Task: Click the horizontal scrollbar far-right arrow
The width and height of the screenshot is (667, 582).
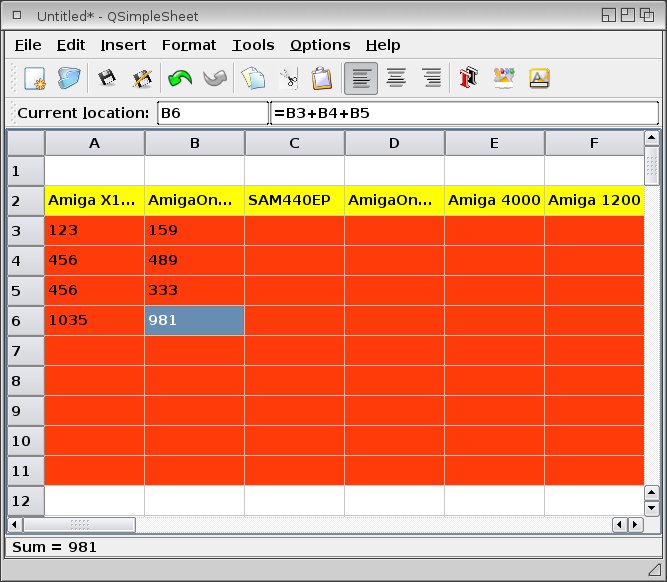Action: [636, 525]
